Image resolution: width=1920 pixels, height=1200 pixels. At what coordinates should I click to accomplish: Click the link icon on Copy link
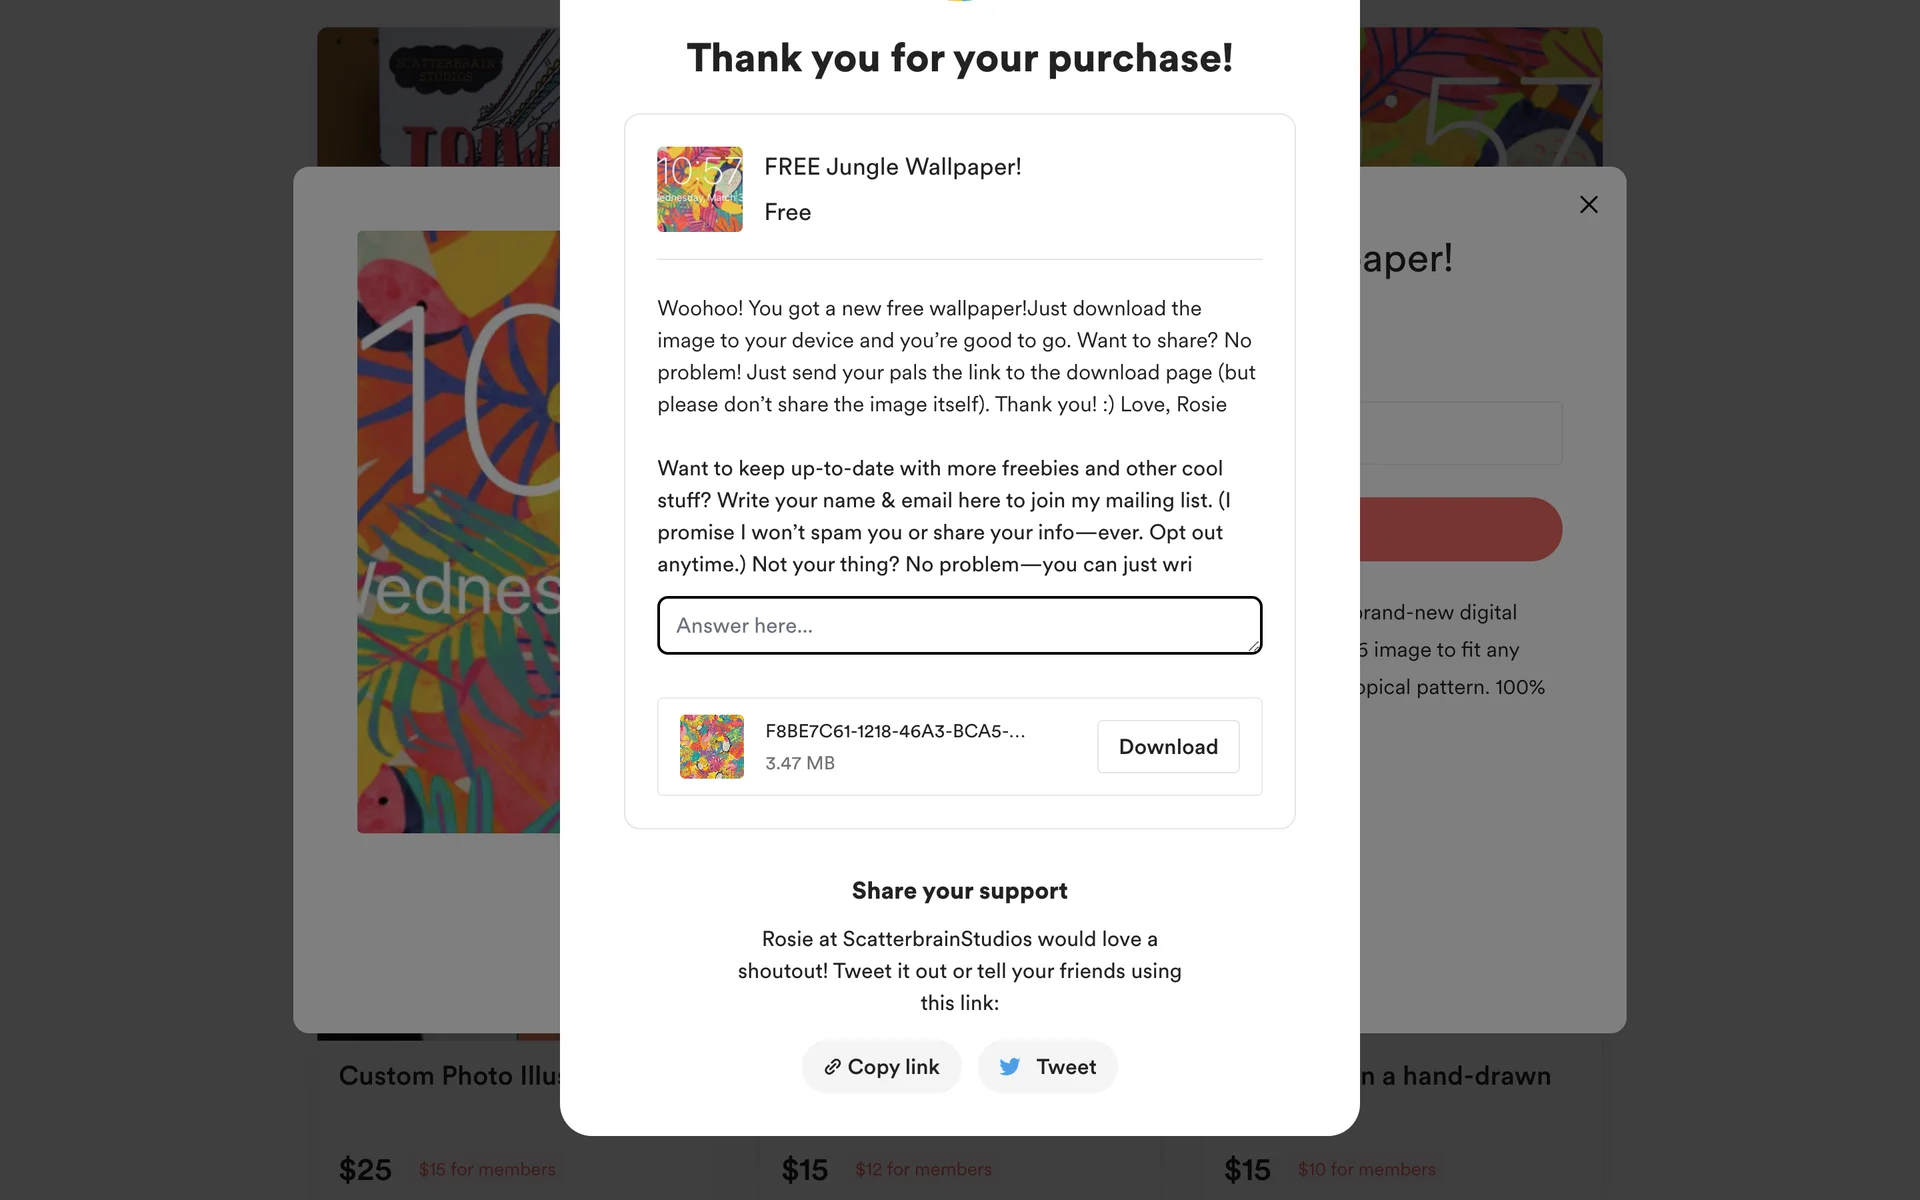[832, 1067]
